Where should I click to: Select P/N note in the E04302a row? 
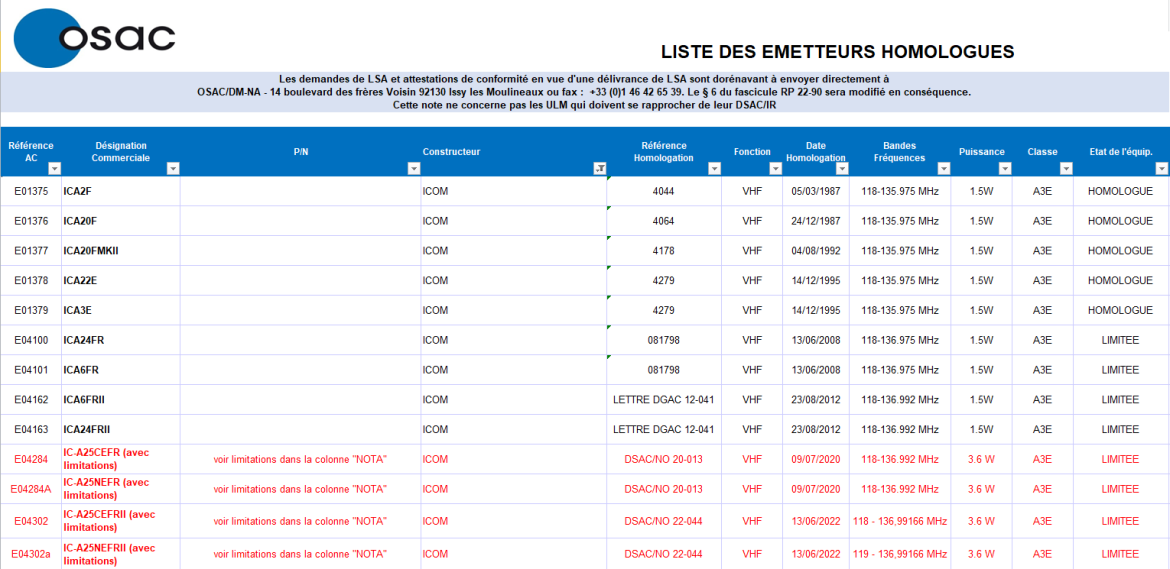(x=300, y=554)
